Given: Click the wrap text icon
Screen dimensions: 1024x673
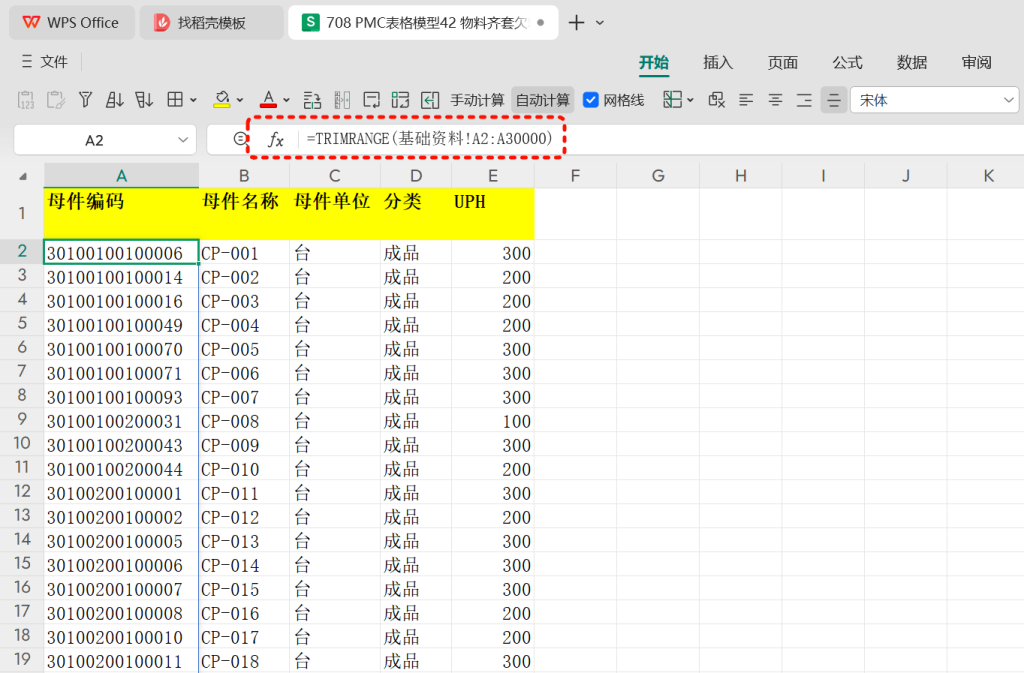Looking at the screenshot, I should click(372, 100).
